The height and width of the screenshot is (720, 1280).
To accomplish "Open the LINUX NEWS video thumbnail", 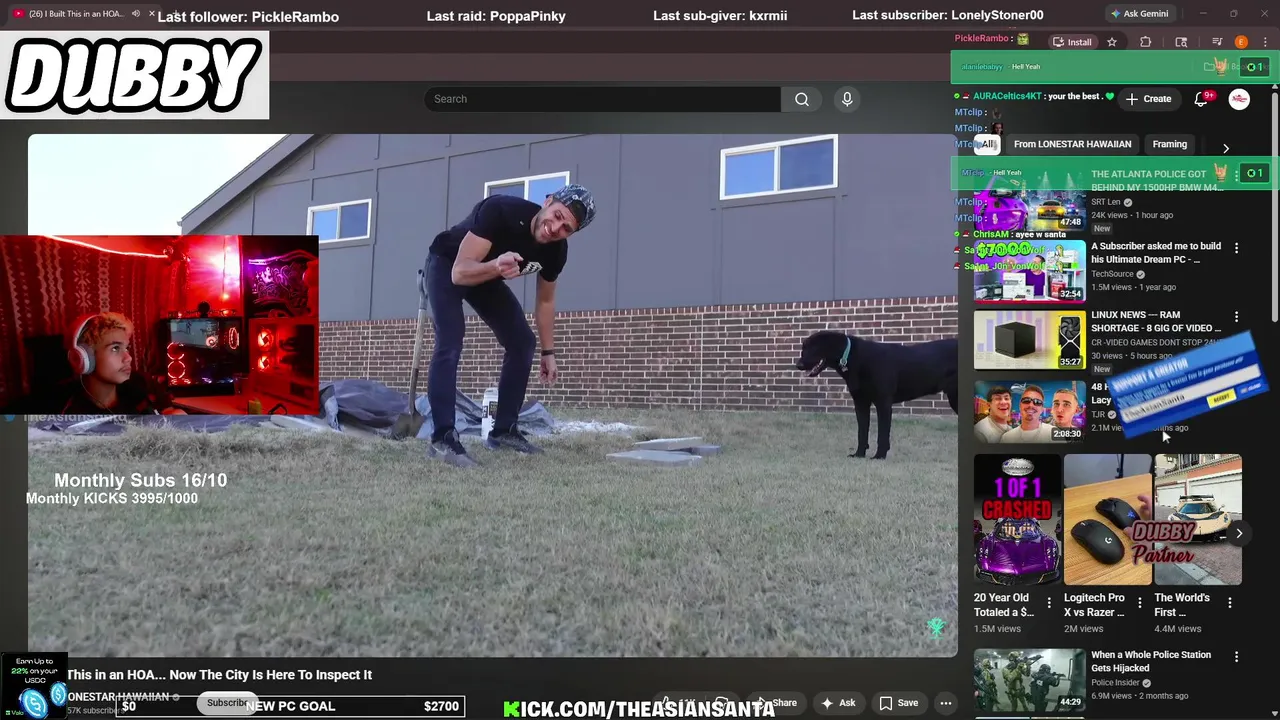I will 1029,340.
